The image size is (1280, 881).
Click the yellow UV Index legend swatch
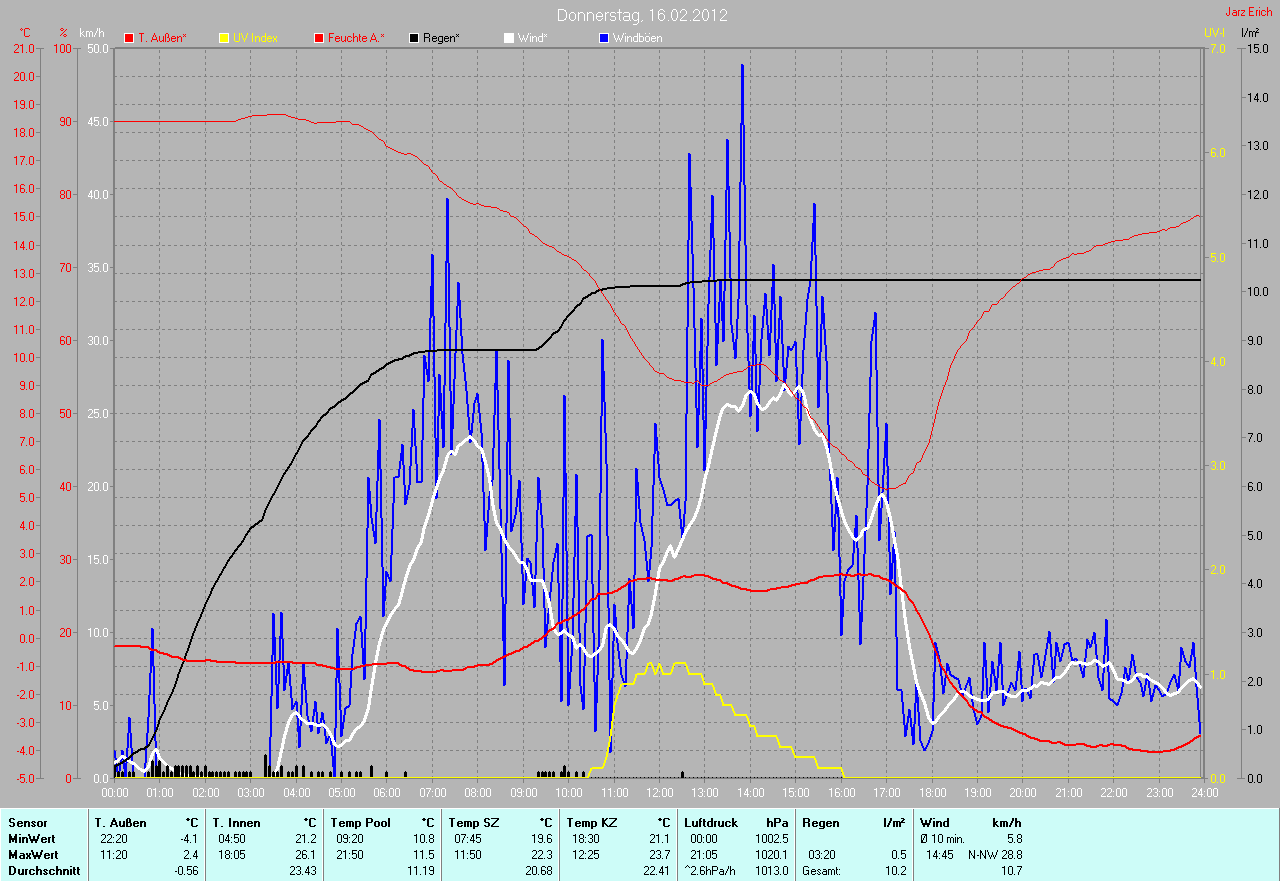click(224, 38)
